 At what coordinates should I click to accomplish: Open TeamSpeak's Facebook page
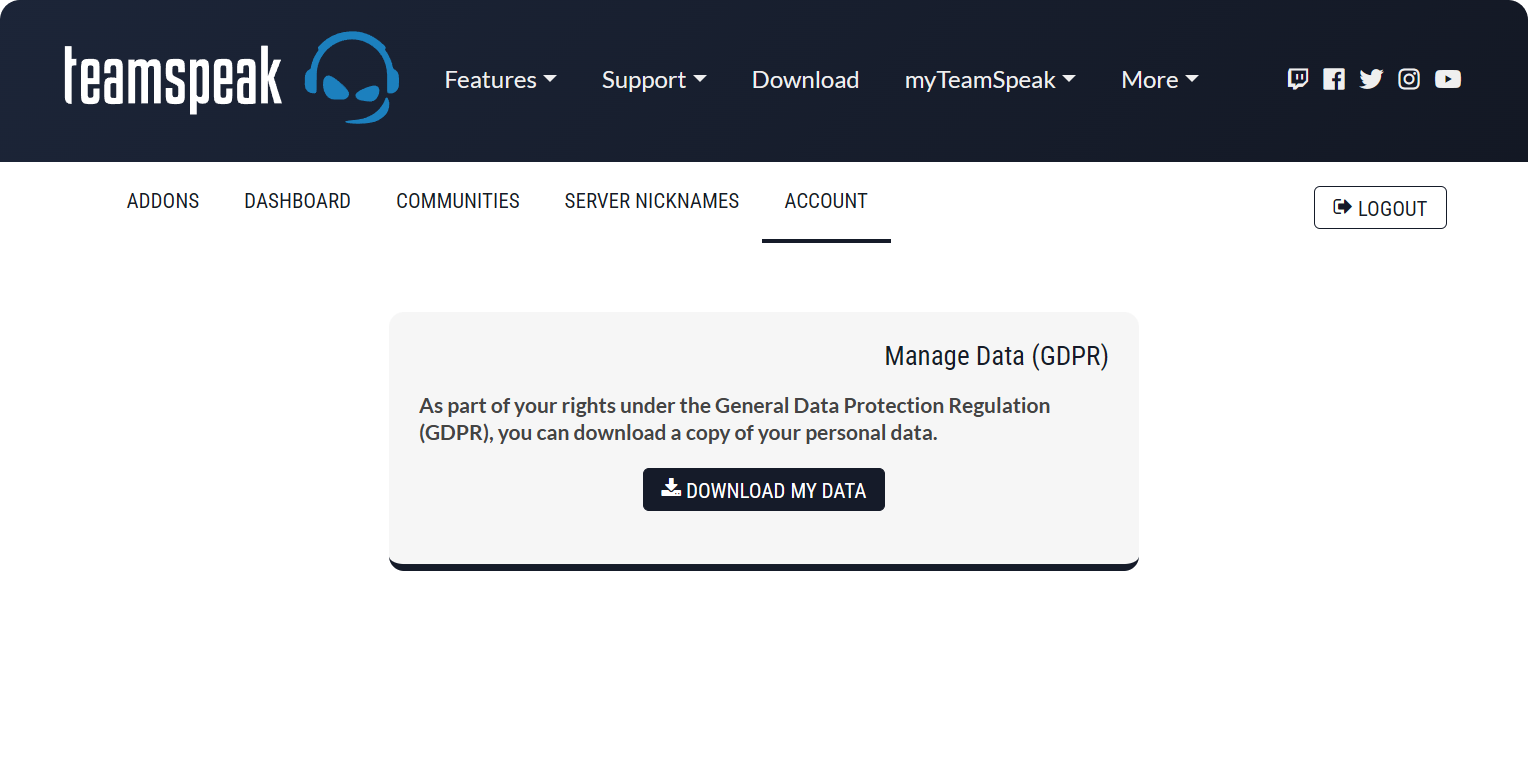[x=1334, y=79]
